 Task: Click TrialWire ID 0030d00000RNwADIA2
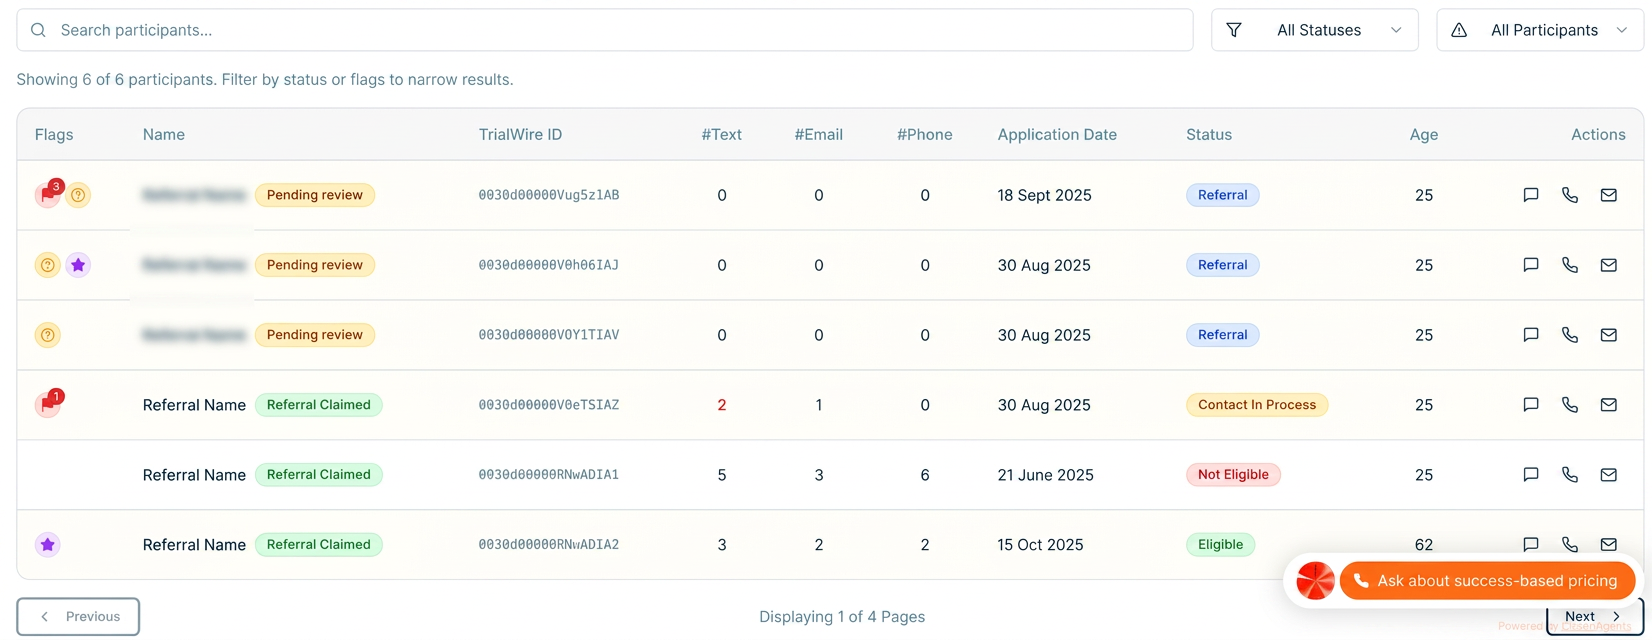(x=549, y=545)
